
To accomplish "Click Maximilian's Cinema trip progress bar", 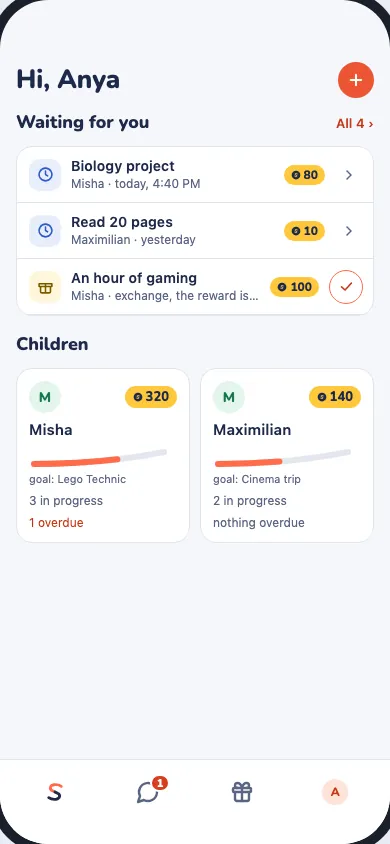I will (x=283, y=458).
